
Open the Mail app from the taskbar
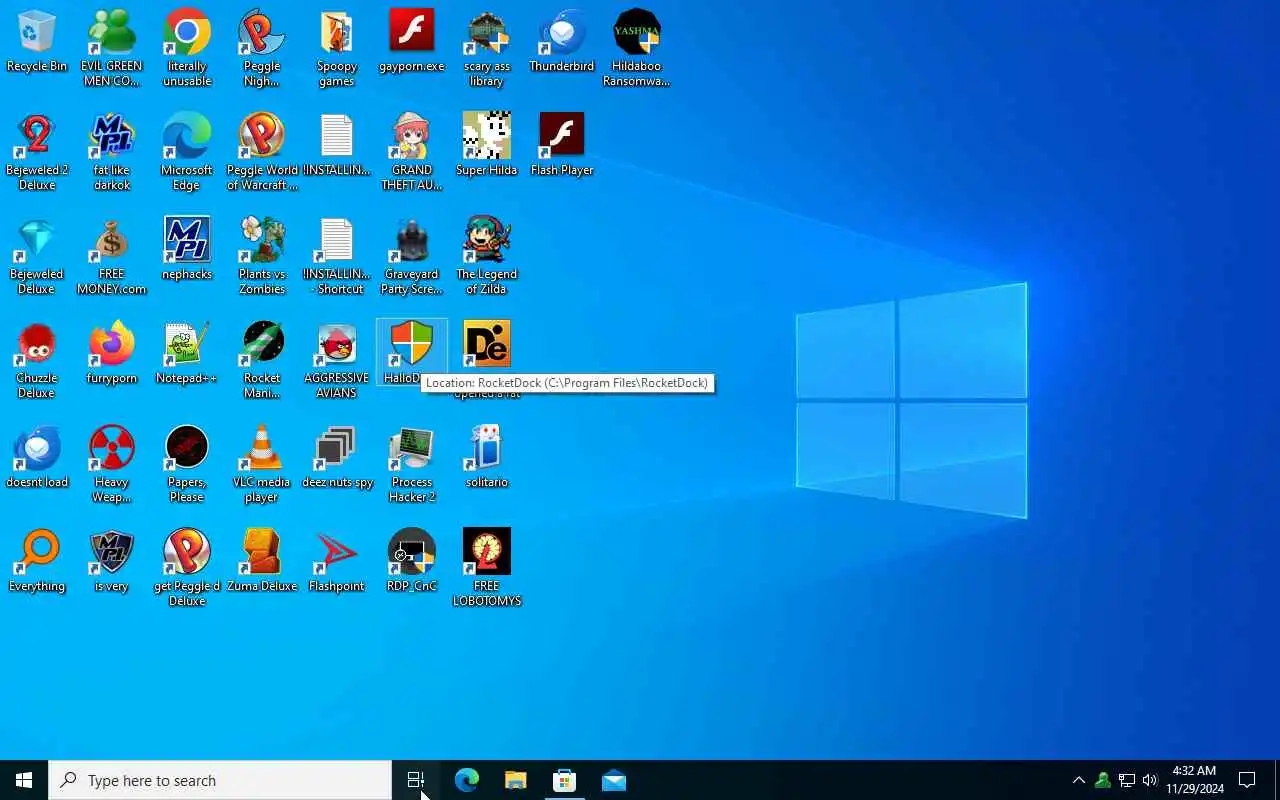tap(613, 780)
